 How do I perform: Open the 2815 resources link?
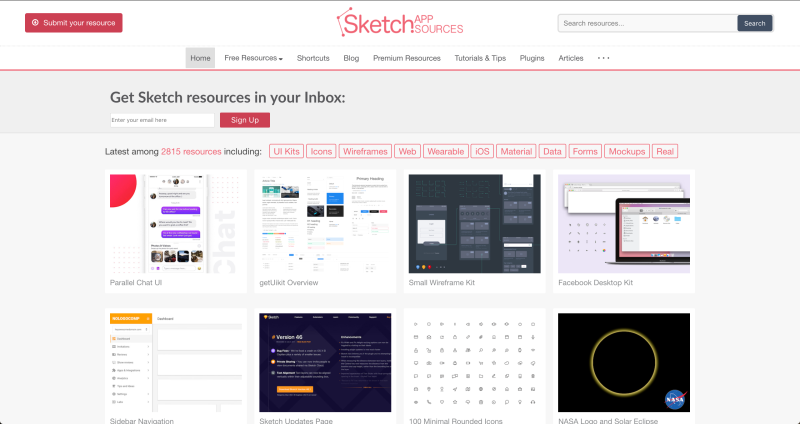coord(191,152)
